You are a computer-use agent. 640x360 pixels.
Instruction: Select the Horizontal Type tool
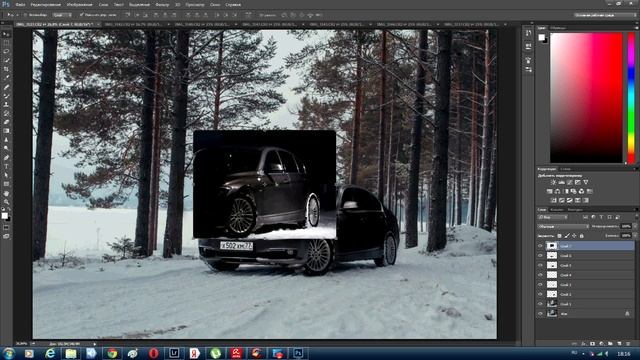click(x=6, y=167)
